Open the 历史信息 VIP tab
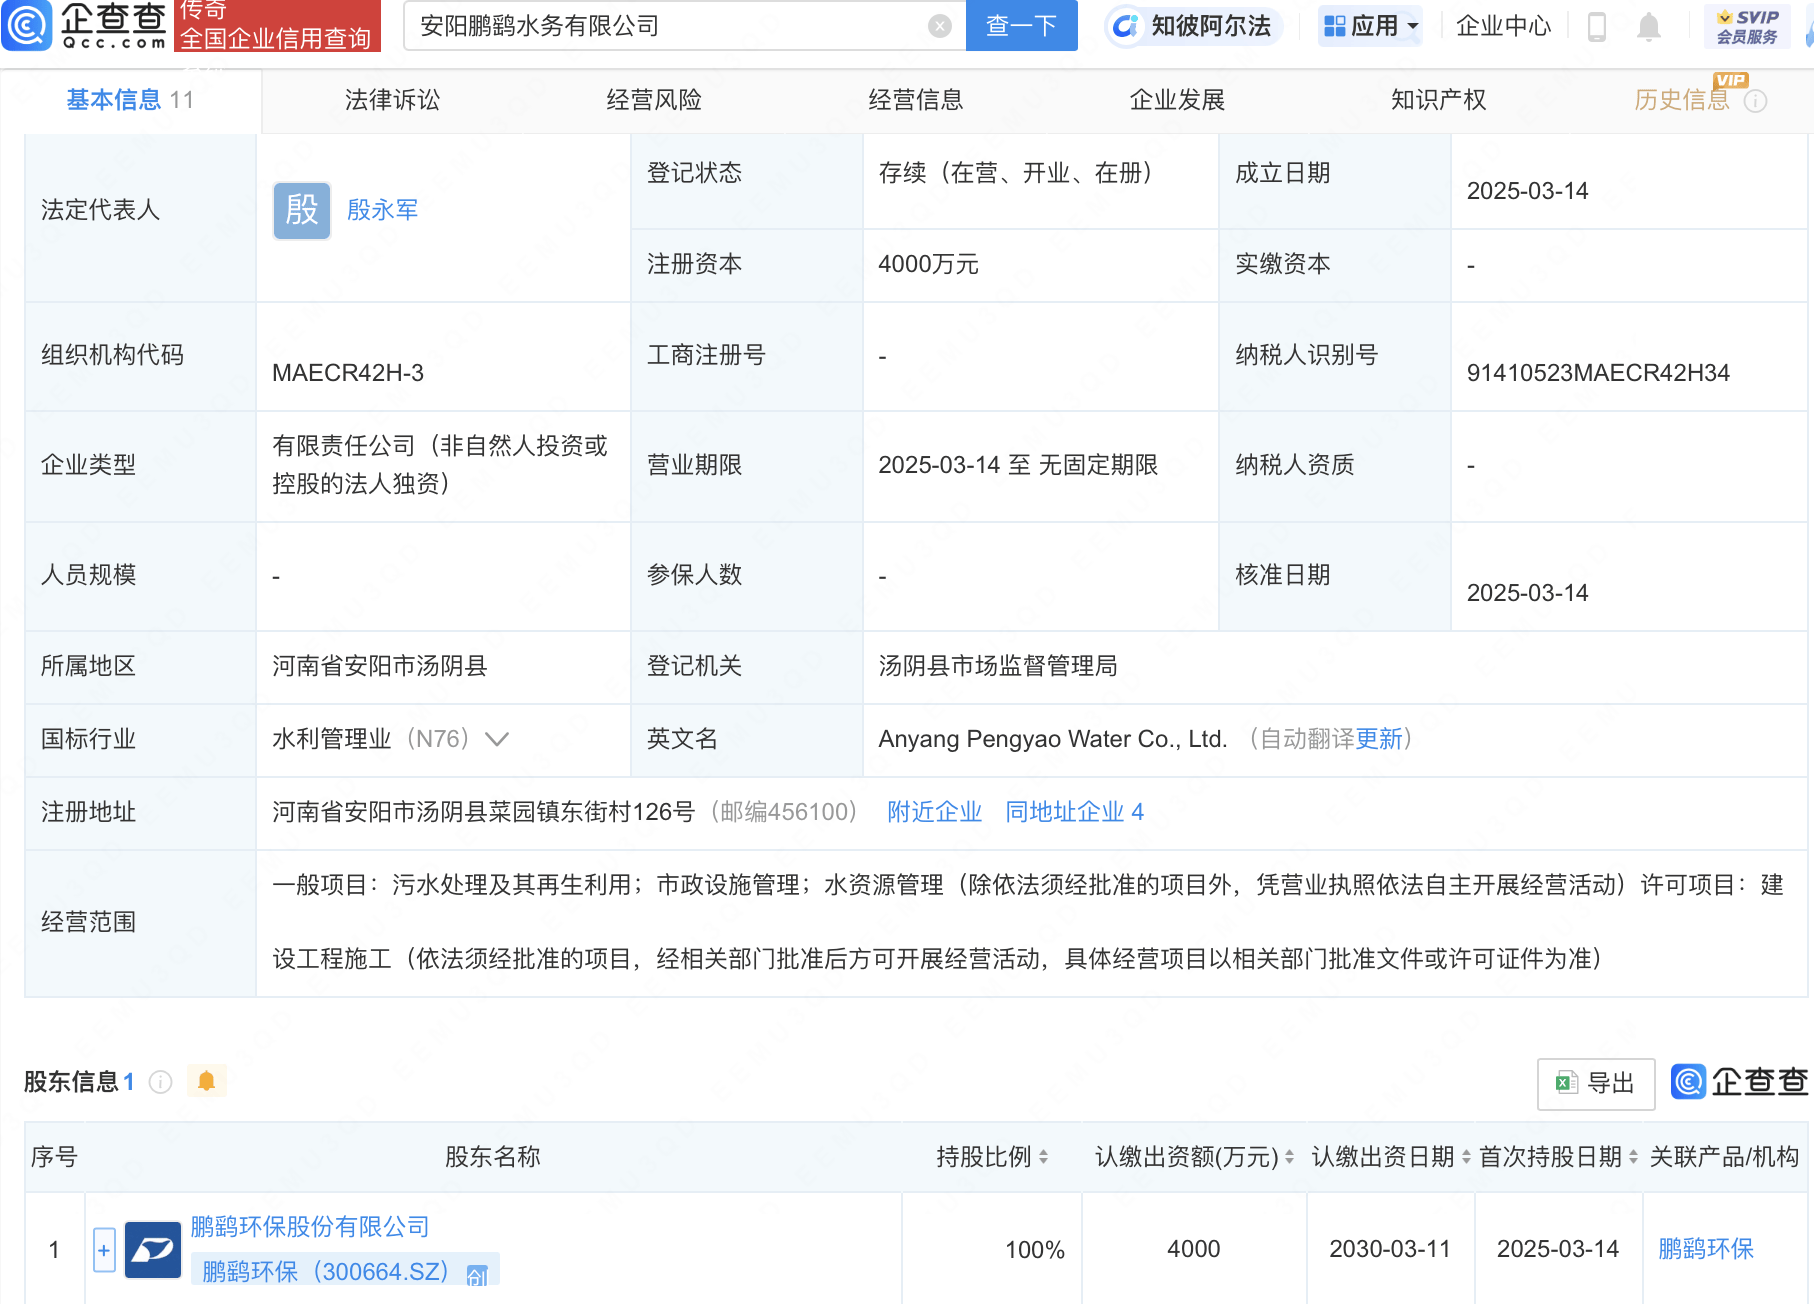Screen dimensions: 1814x1304 [x=1682, y=100]
